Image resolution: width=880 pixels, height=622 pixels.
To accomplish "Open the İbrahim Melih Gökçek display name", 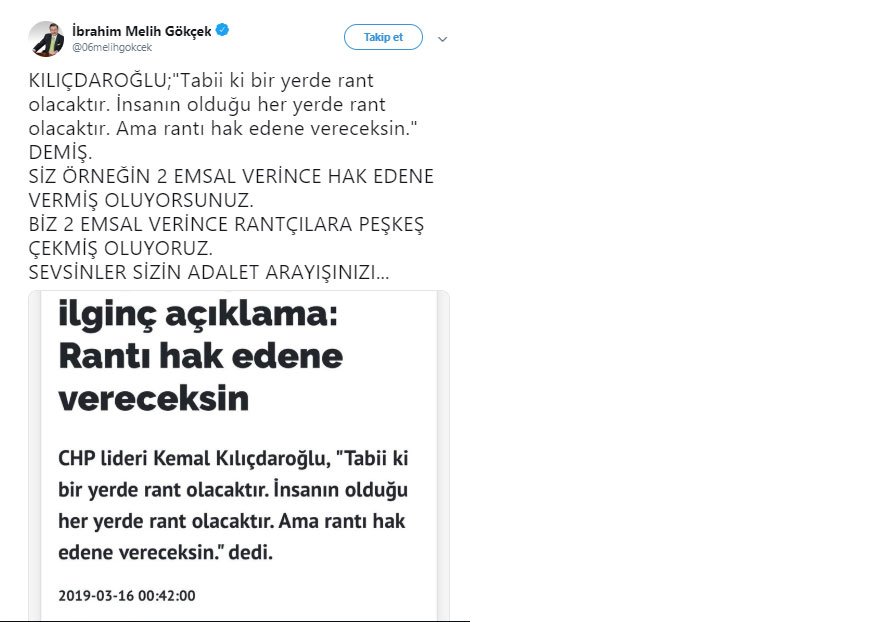I will (x=142, y=30).
